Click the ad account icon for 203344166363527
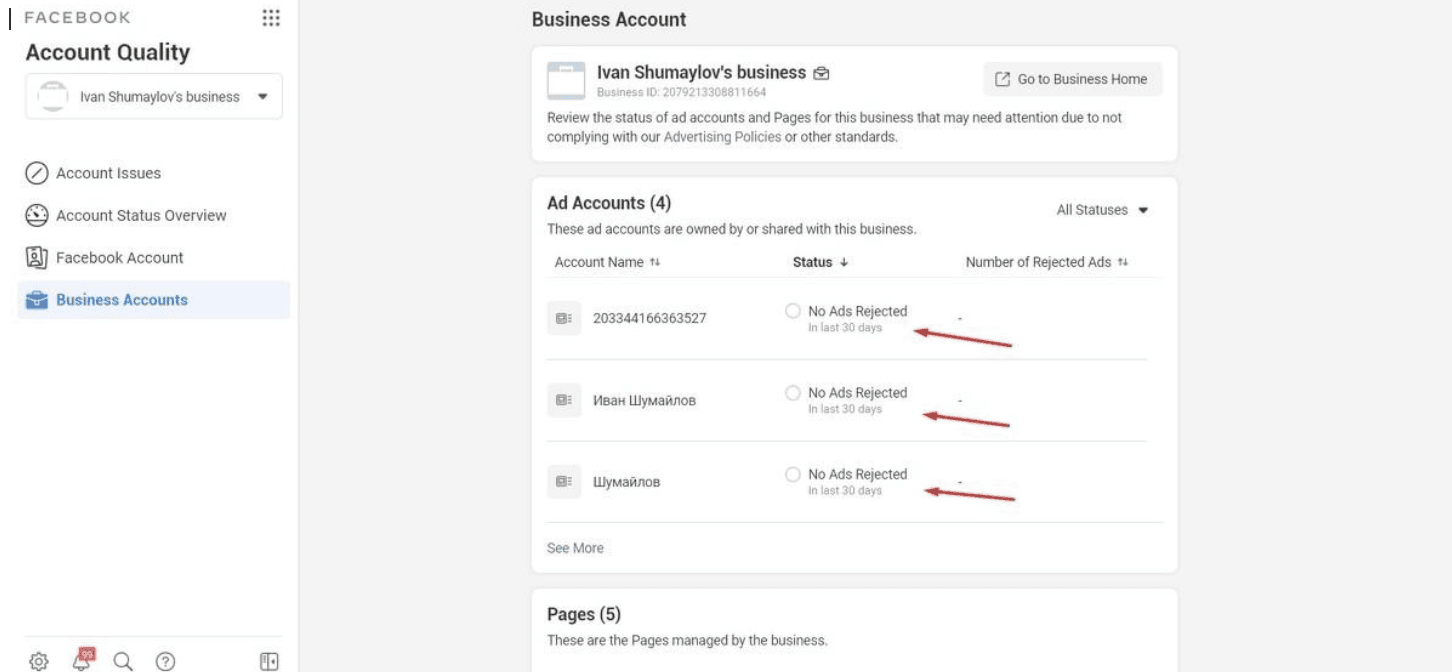Viewport: 1452px width, 672px height. (x=564, y=318)
